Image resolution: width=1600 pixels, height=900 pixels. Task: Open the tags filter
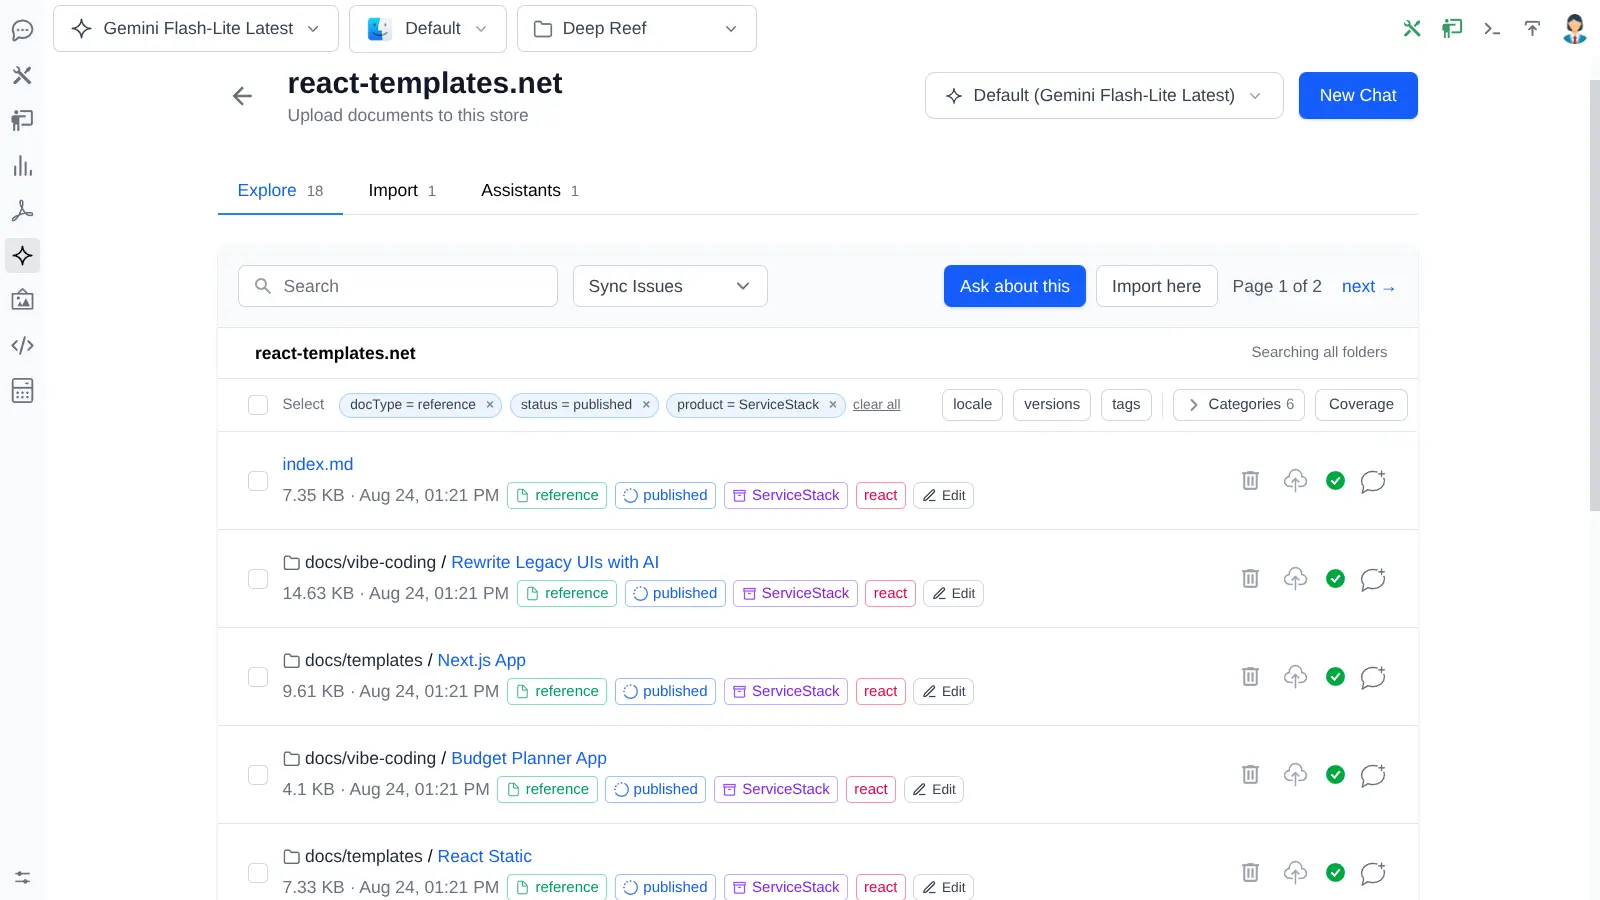(1126, 405)
